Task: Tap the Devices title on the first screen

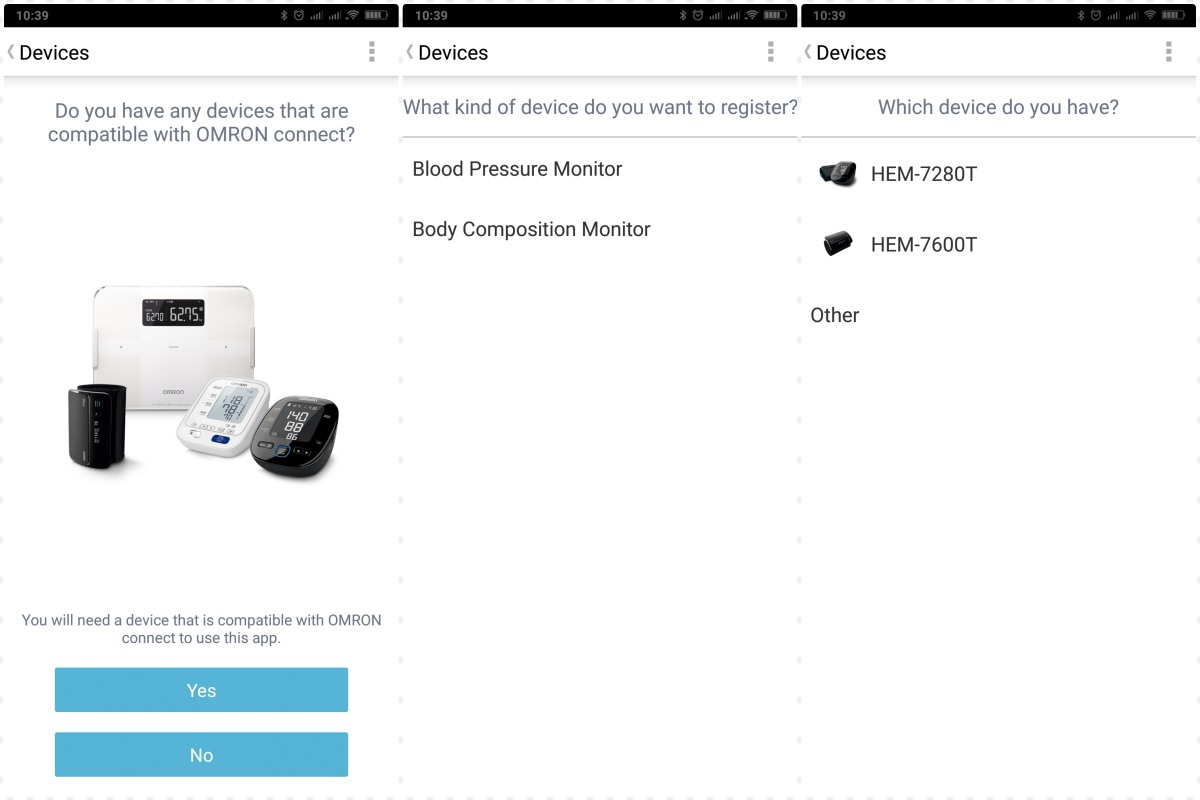Action: tap(54, 53)
